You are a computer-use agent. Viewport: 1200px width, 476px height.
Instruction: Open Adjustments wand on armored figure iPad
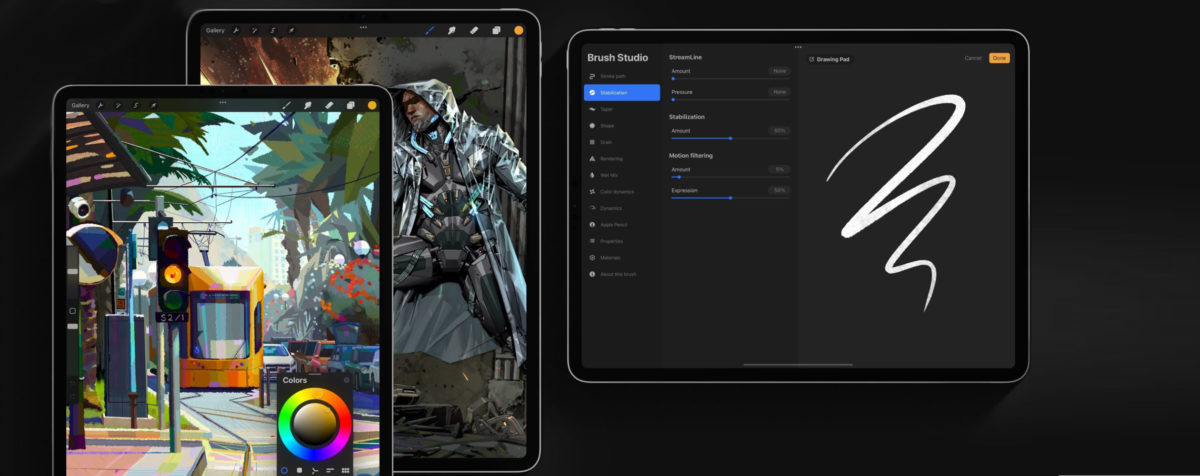coord(254,30)
